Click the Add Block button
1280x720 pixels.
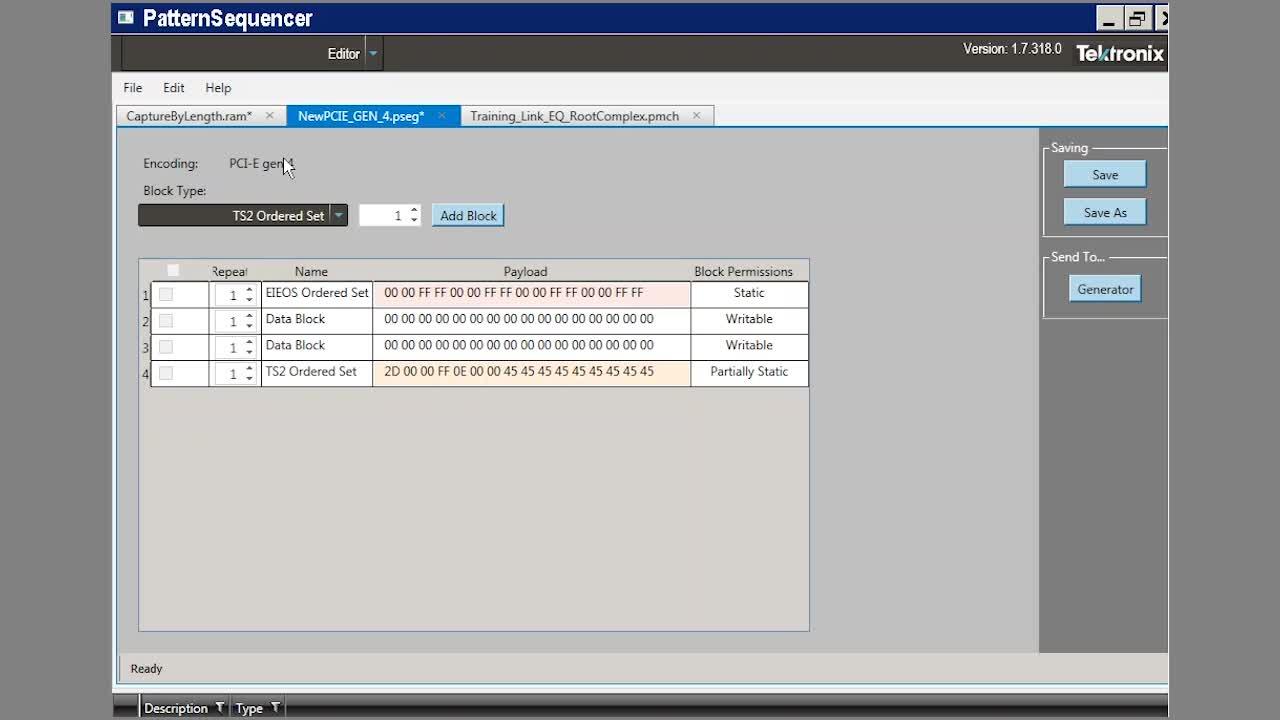[467, 215]
